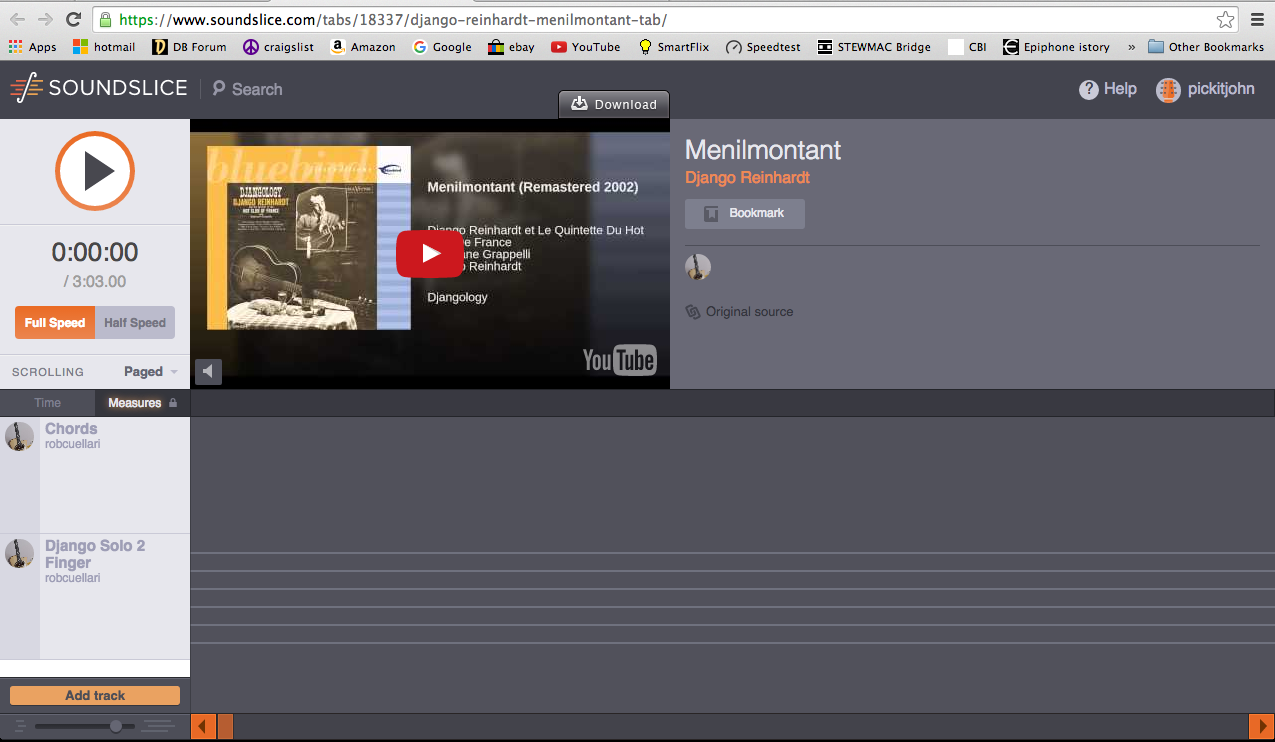The width and height of the screenshot is (1275, 742).
Task: Open the pickitjohn user profile menu
Action: pos(1205,89)
